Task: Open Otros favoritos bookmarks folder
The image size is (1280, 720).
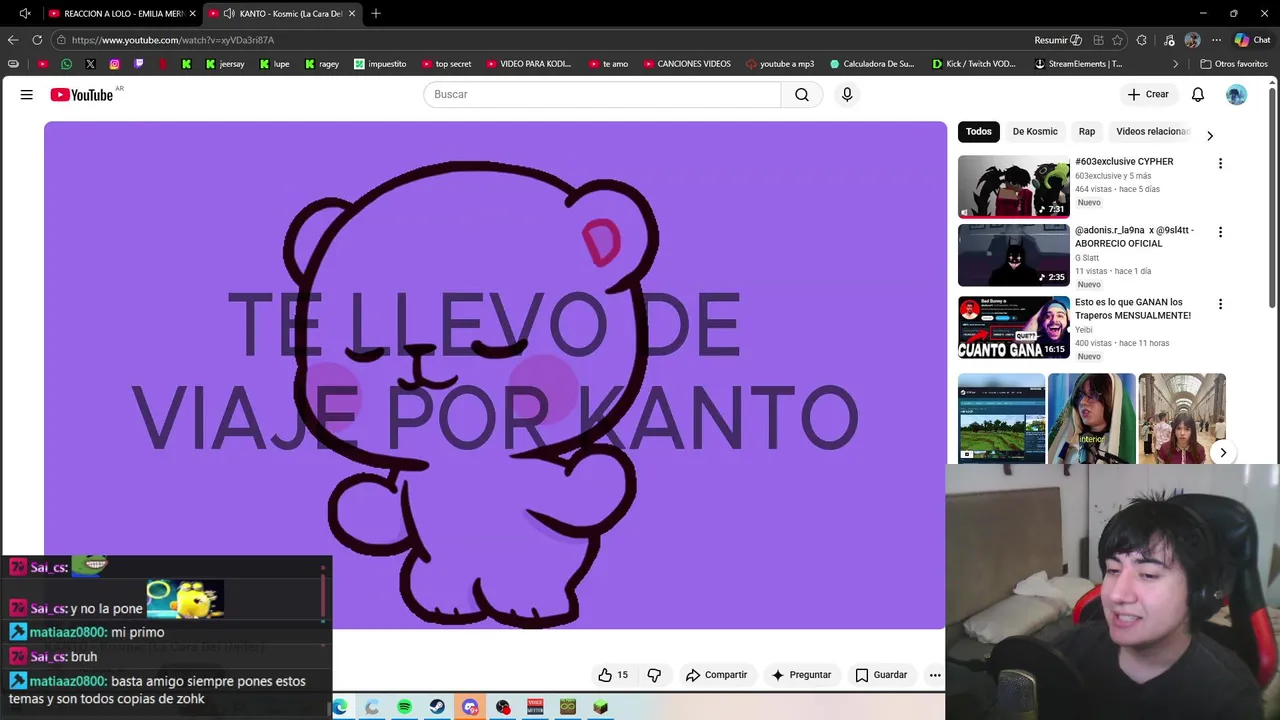Action: tap(1234, 64)
